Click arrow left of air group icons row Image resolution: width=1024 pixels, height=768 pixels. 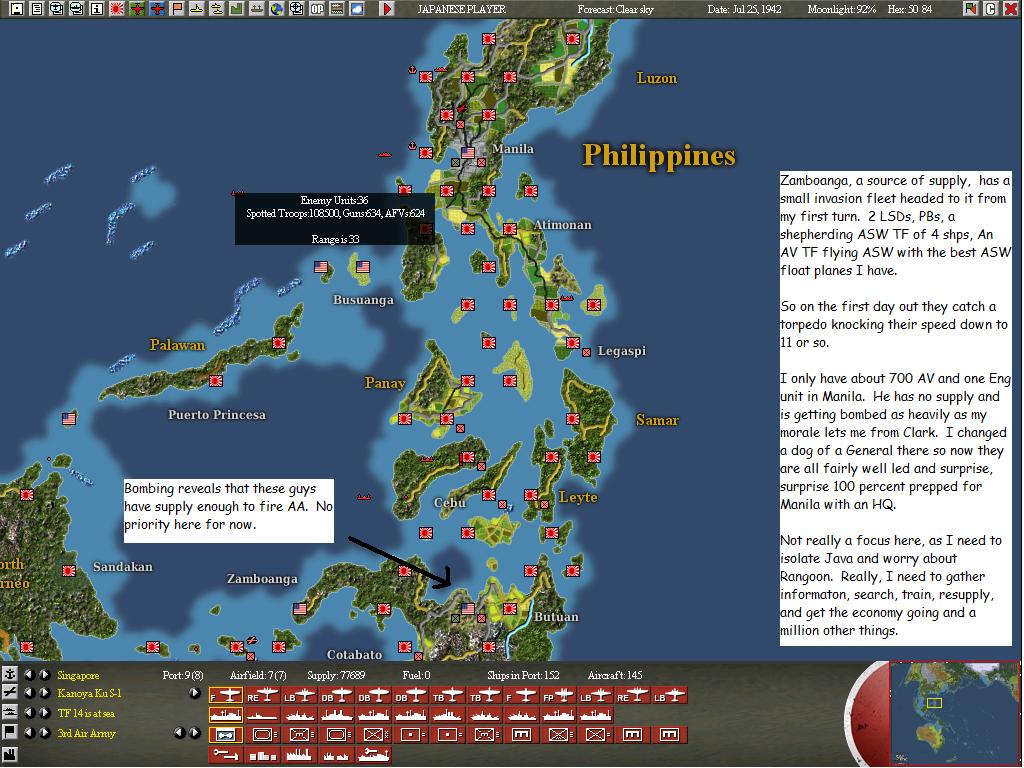[x=195, y=693]
